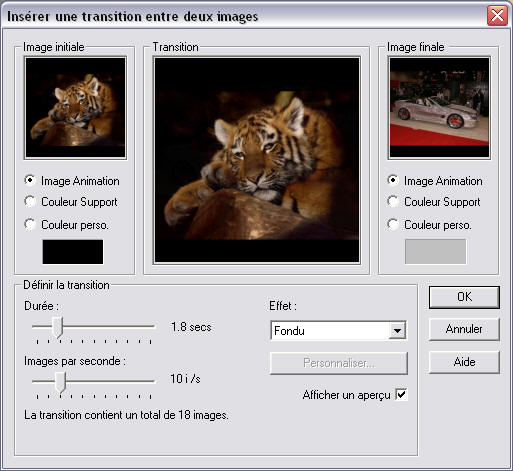Click the Personnaliser... button
513x471 pixels.
coord(339,363)
